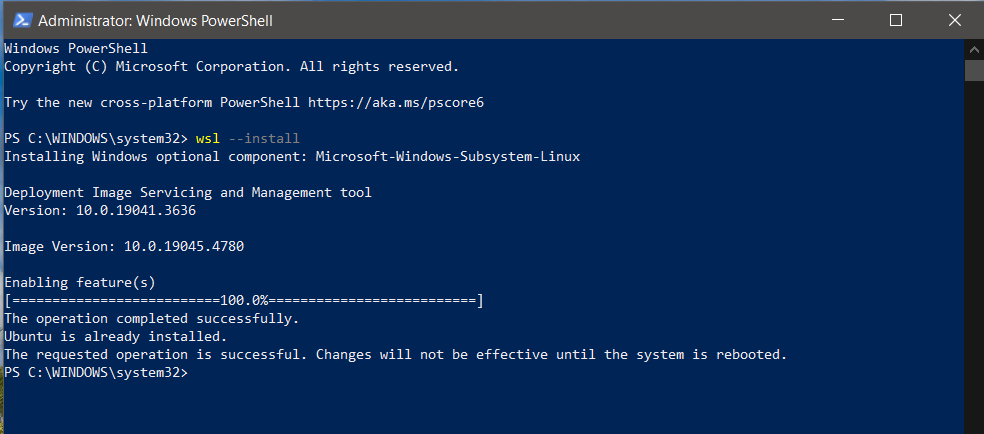
Task: Click the Microsoft-Windows-Subsystem-Linux component name
Action: (x=447, y=157)
